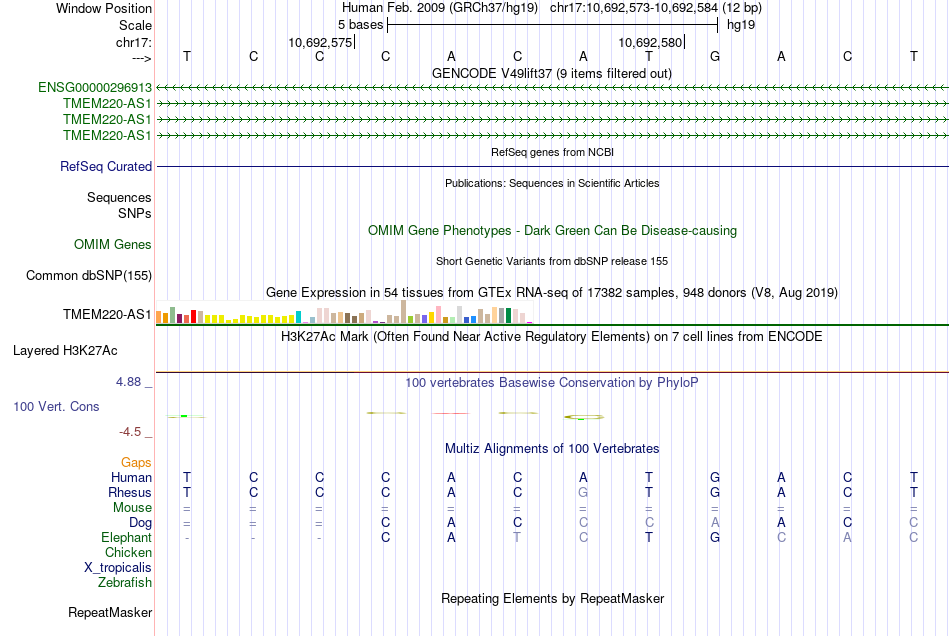Click the ENSG00000296913 arrowed transcript line
The image size is (950, 636).
click(552, 88)
